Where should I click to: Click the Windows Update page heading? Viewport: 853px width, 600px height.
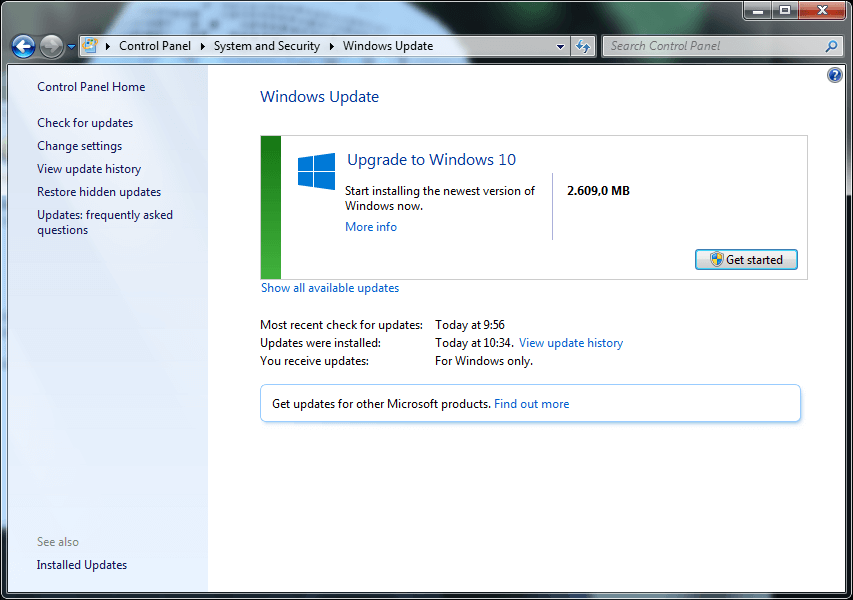coord(319,97)
